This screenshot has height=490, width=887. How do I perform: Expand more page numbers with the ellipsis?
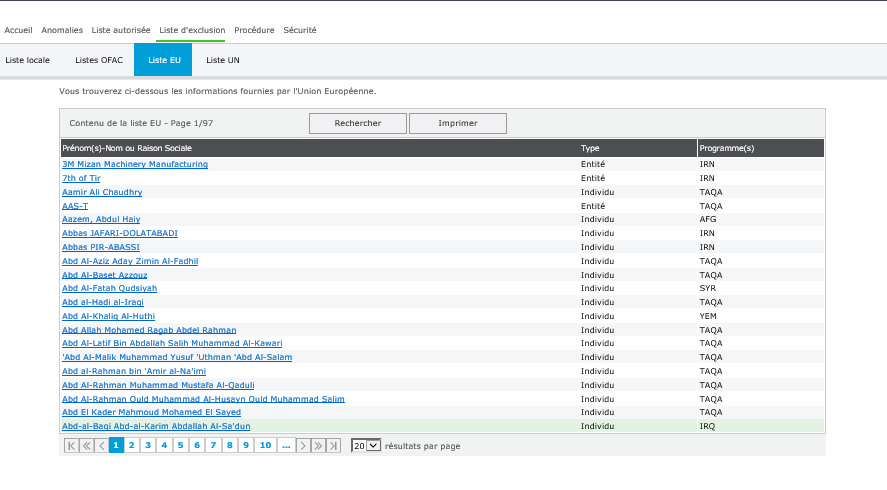286,445
